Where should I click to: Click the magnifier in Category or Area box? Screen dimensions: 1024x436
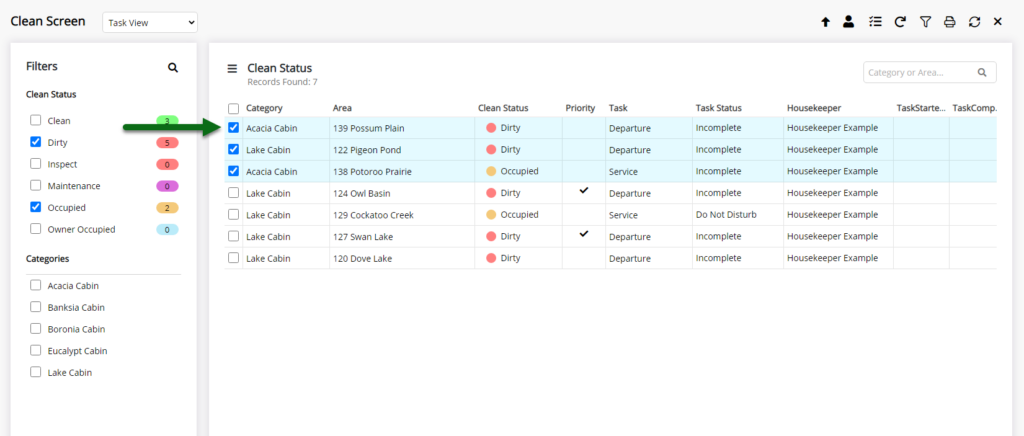point(982,72)
